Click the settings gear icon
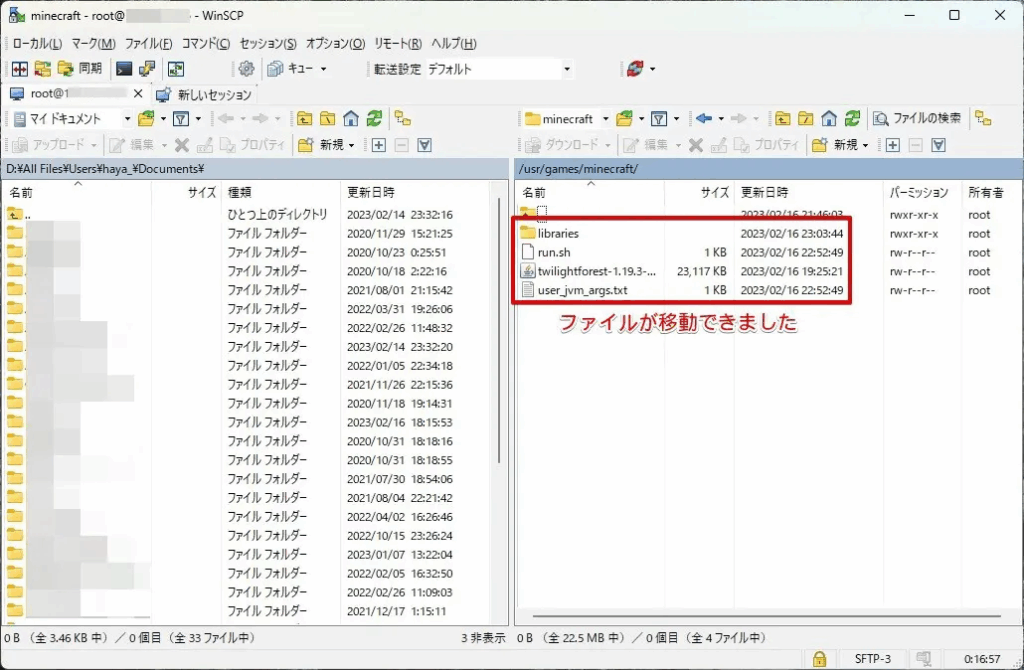The width and height of the screenshot is (1024, 670). tap(246, 69)
